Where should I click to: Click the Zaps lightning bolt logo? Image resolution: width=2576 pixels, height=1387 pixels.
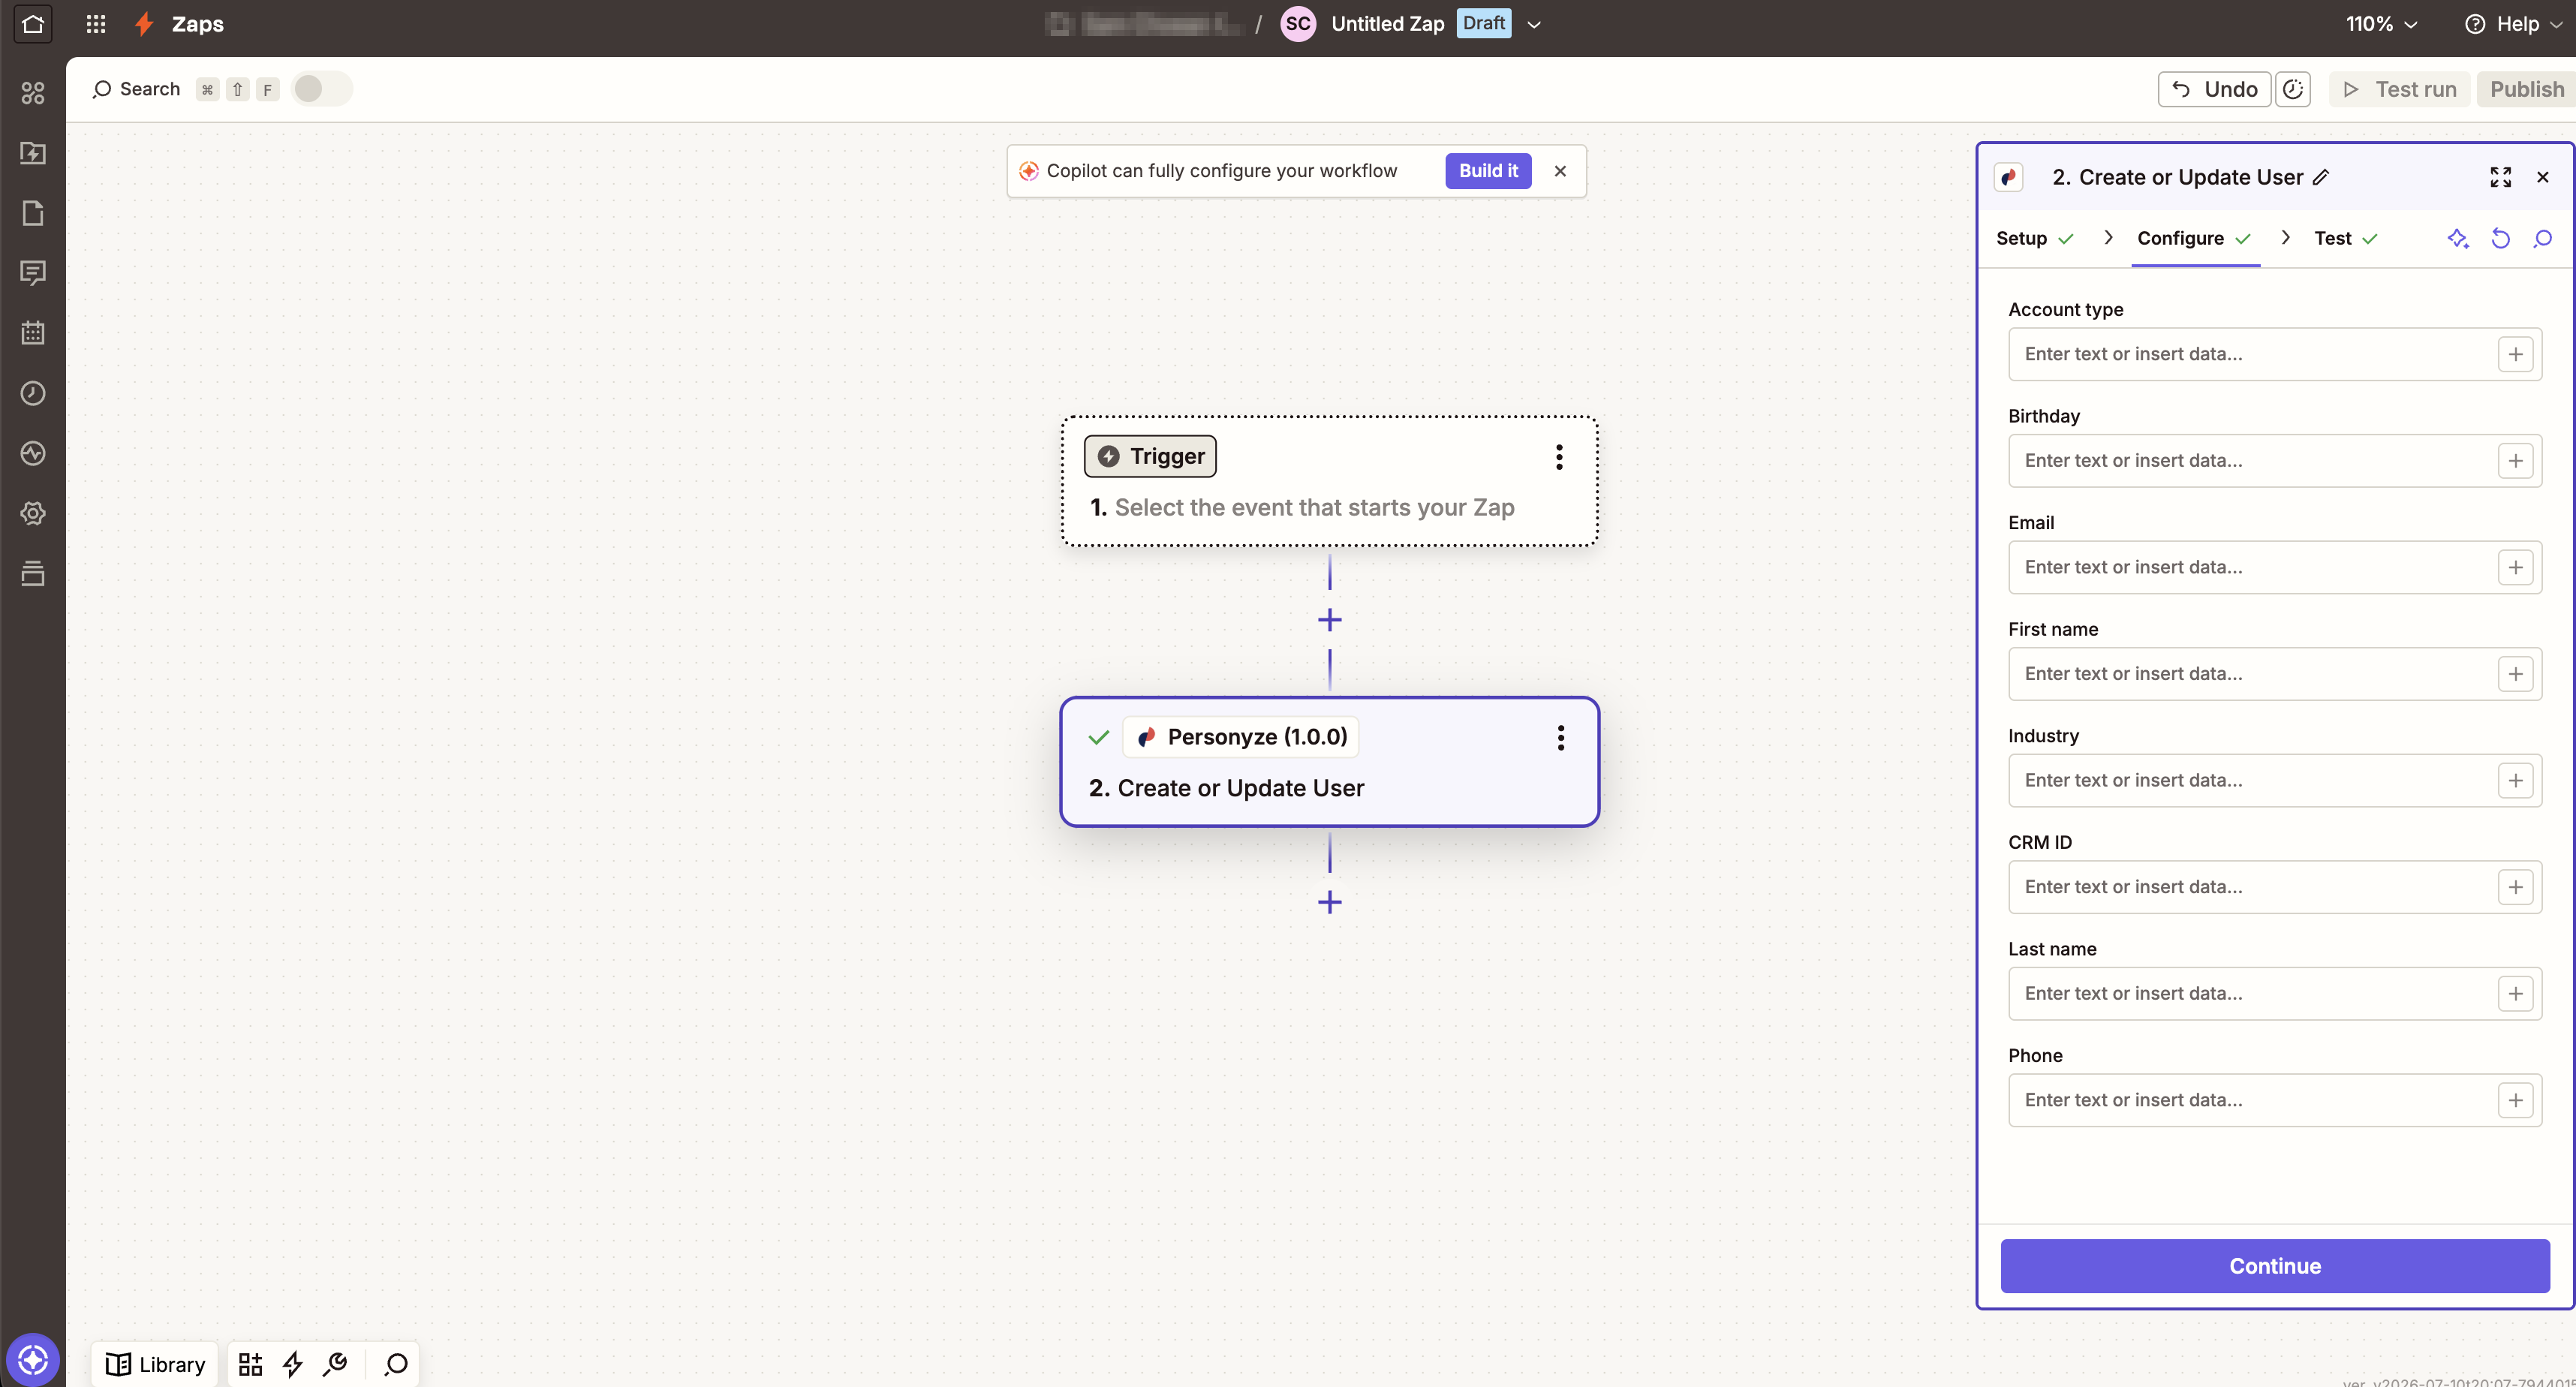click(145, 24)
